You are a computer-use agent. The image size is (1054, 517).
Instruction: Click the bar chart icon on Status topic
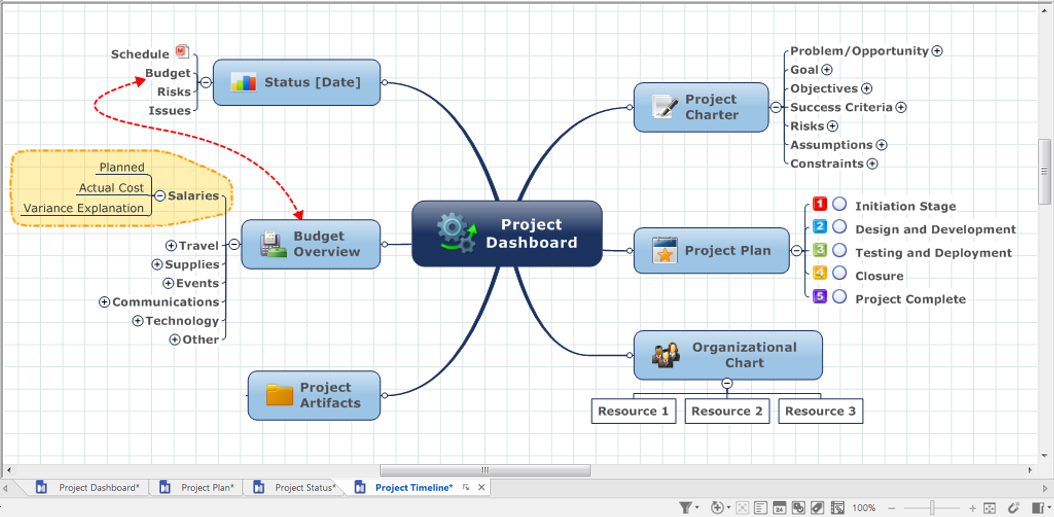243,82
